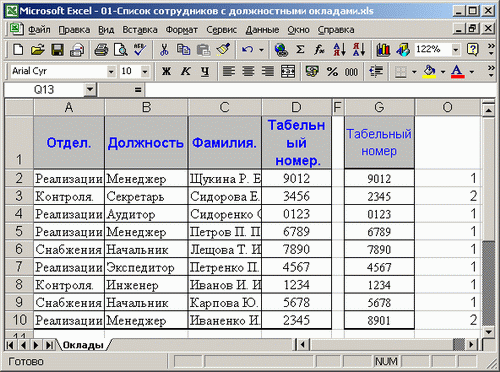
Task: Expand the Name Box Q13 dropdown
Action: tap(90, 90)
